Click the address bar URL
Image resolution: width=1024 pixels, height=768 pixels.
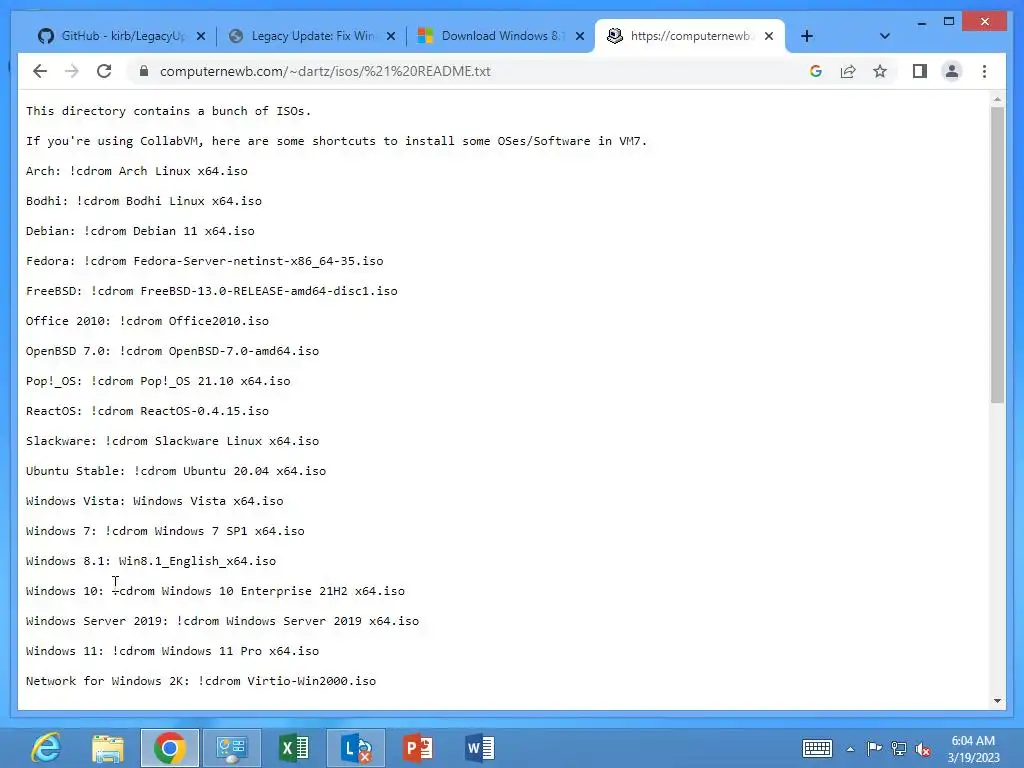tap(325, 71)
